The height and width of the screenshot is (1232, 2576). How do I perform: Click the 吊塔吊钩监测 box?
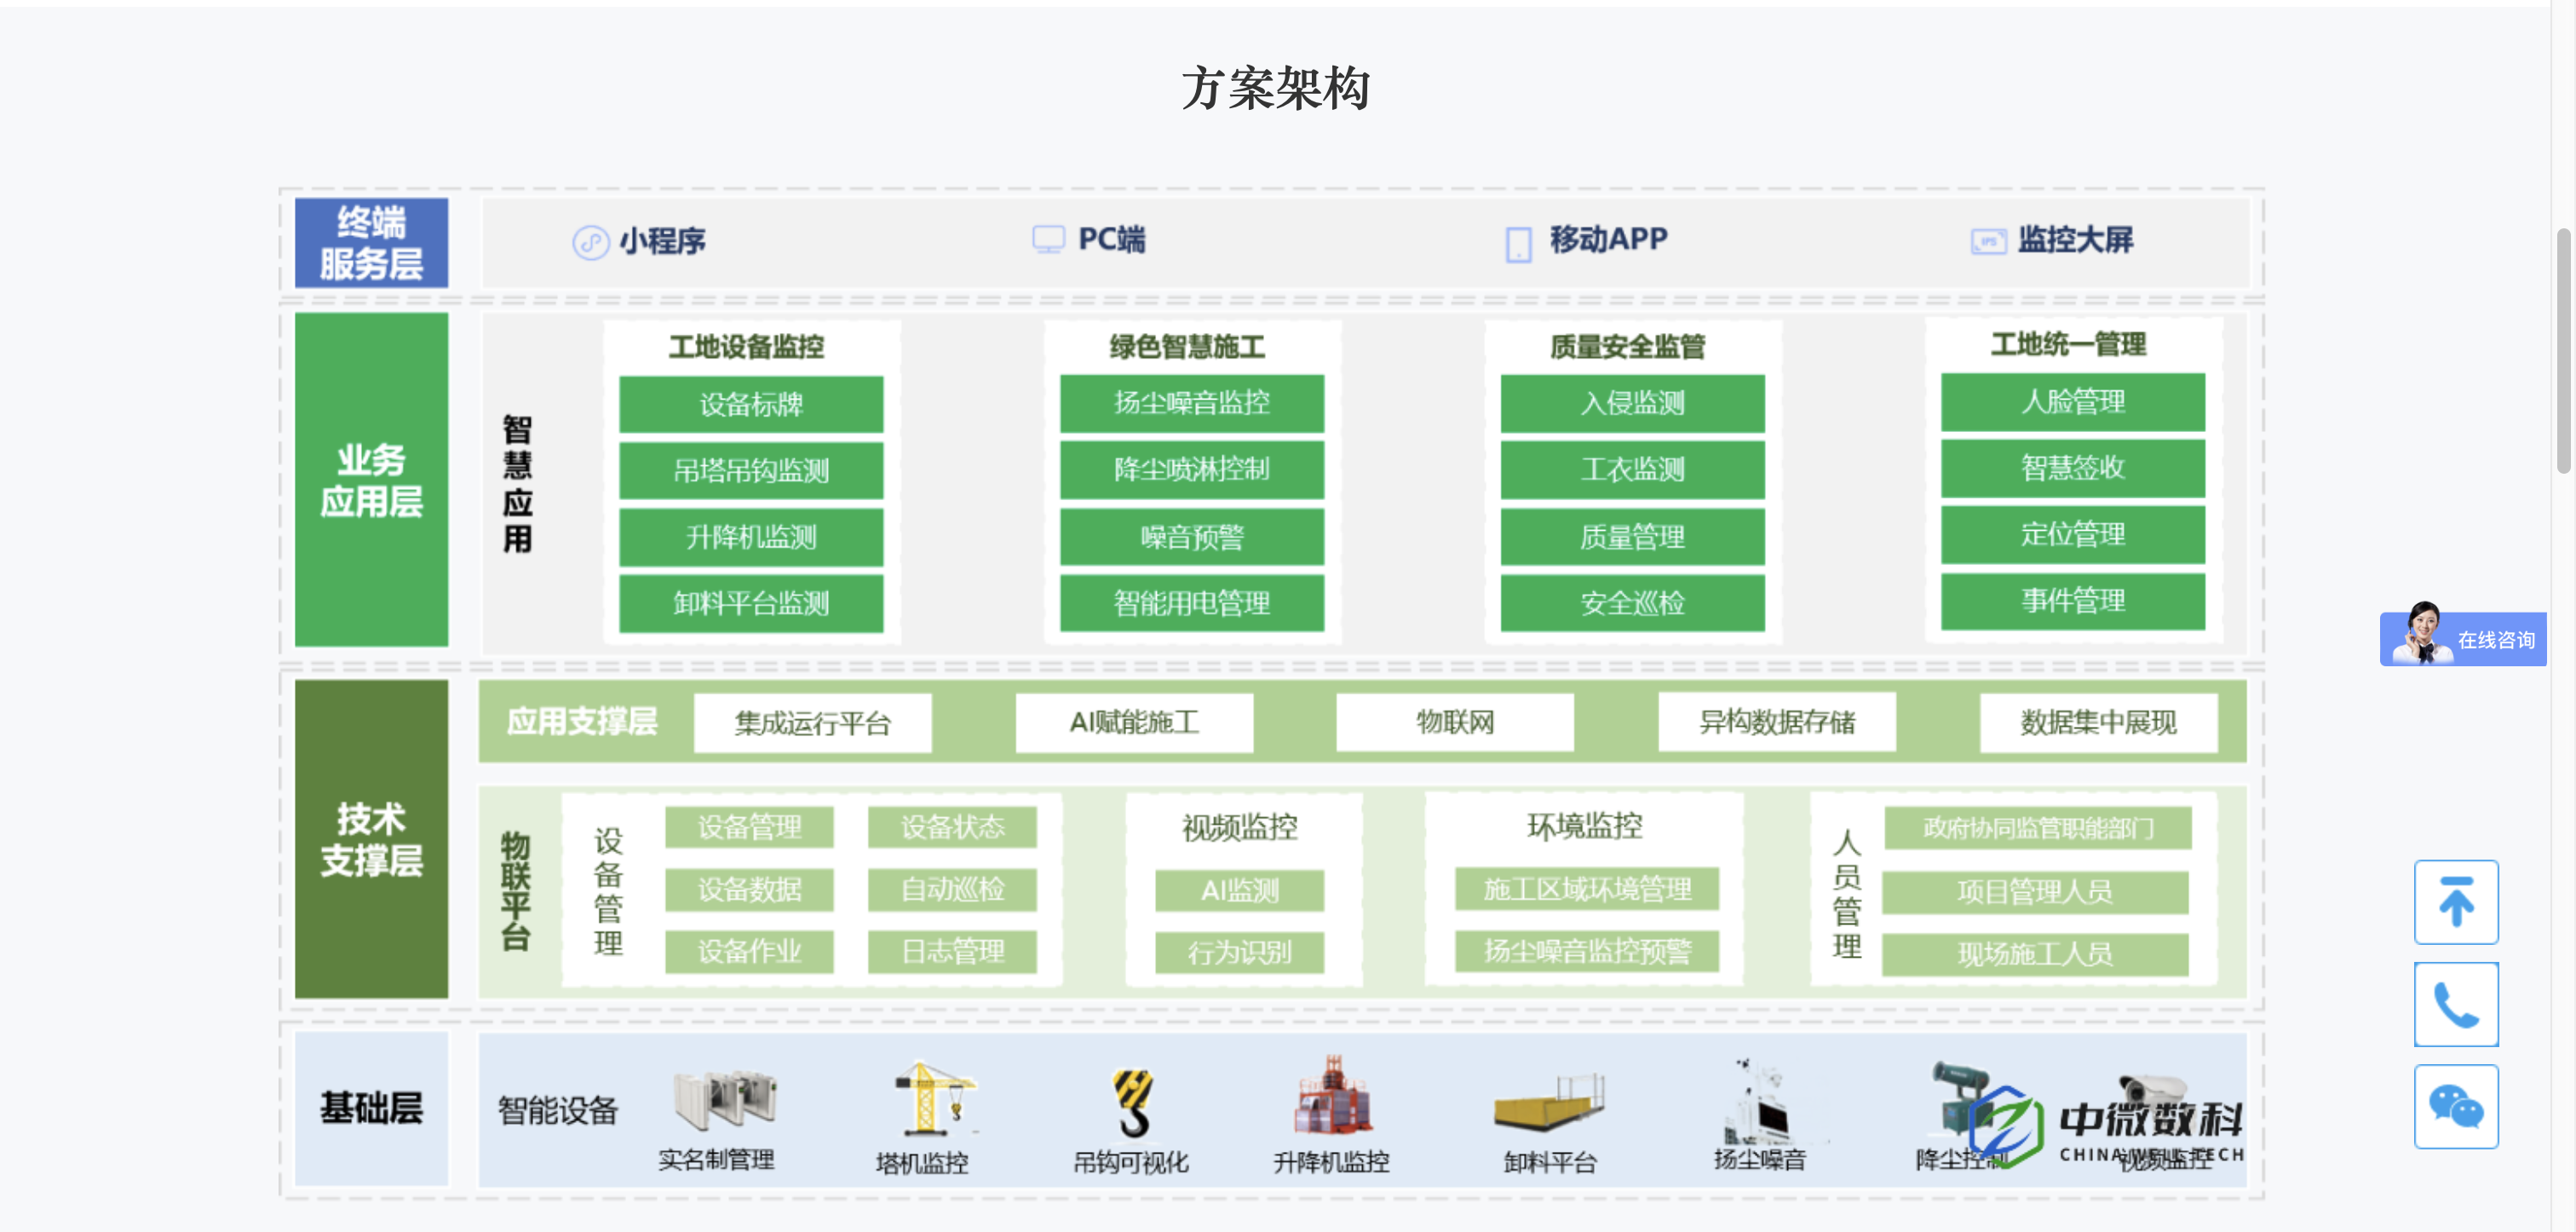coord(751,470)
